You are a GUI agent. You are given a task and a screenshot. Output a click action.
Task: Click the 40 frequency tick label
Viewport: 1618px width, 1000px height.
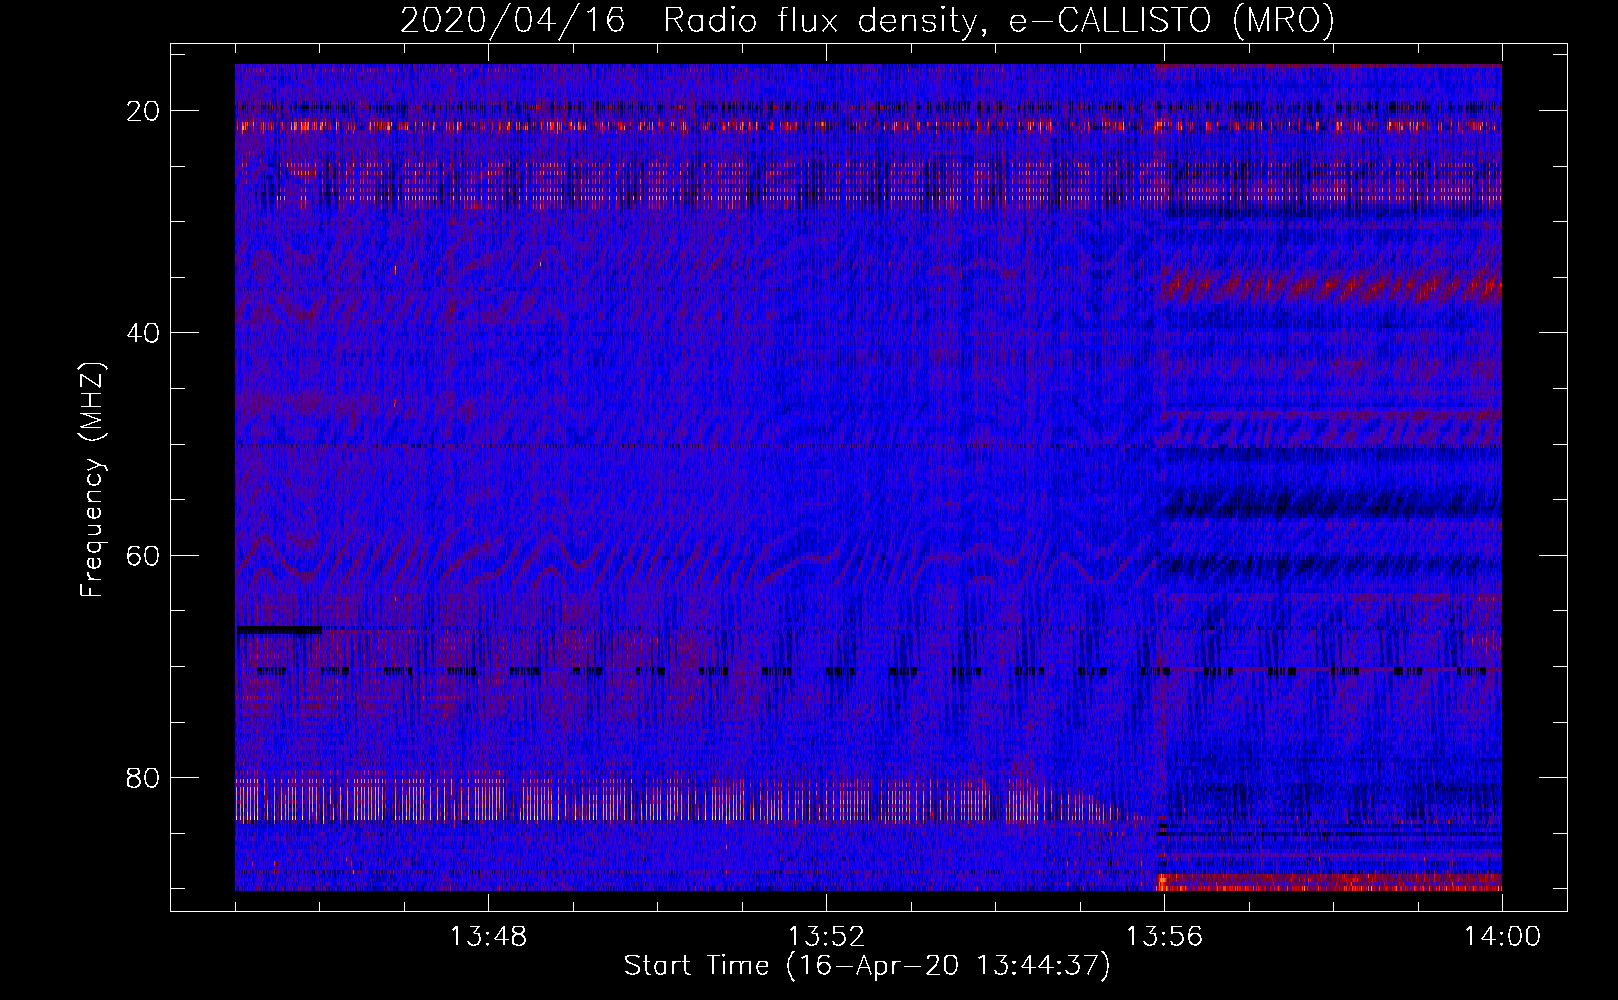pyautogui.click(x=143, y=333)
